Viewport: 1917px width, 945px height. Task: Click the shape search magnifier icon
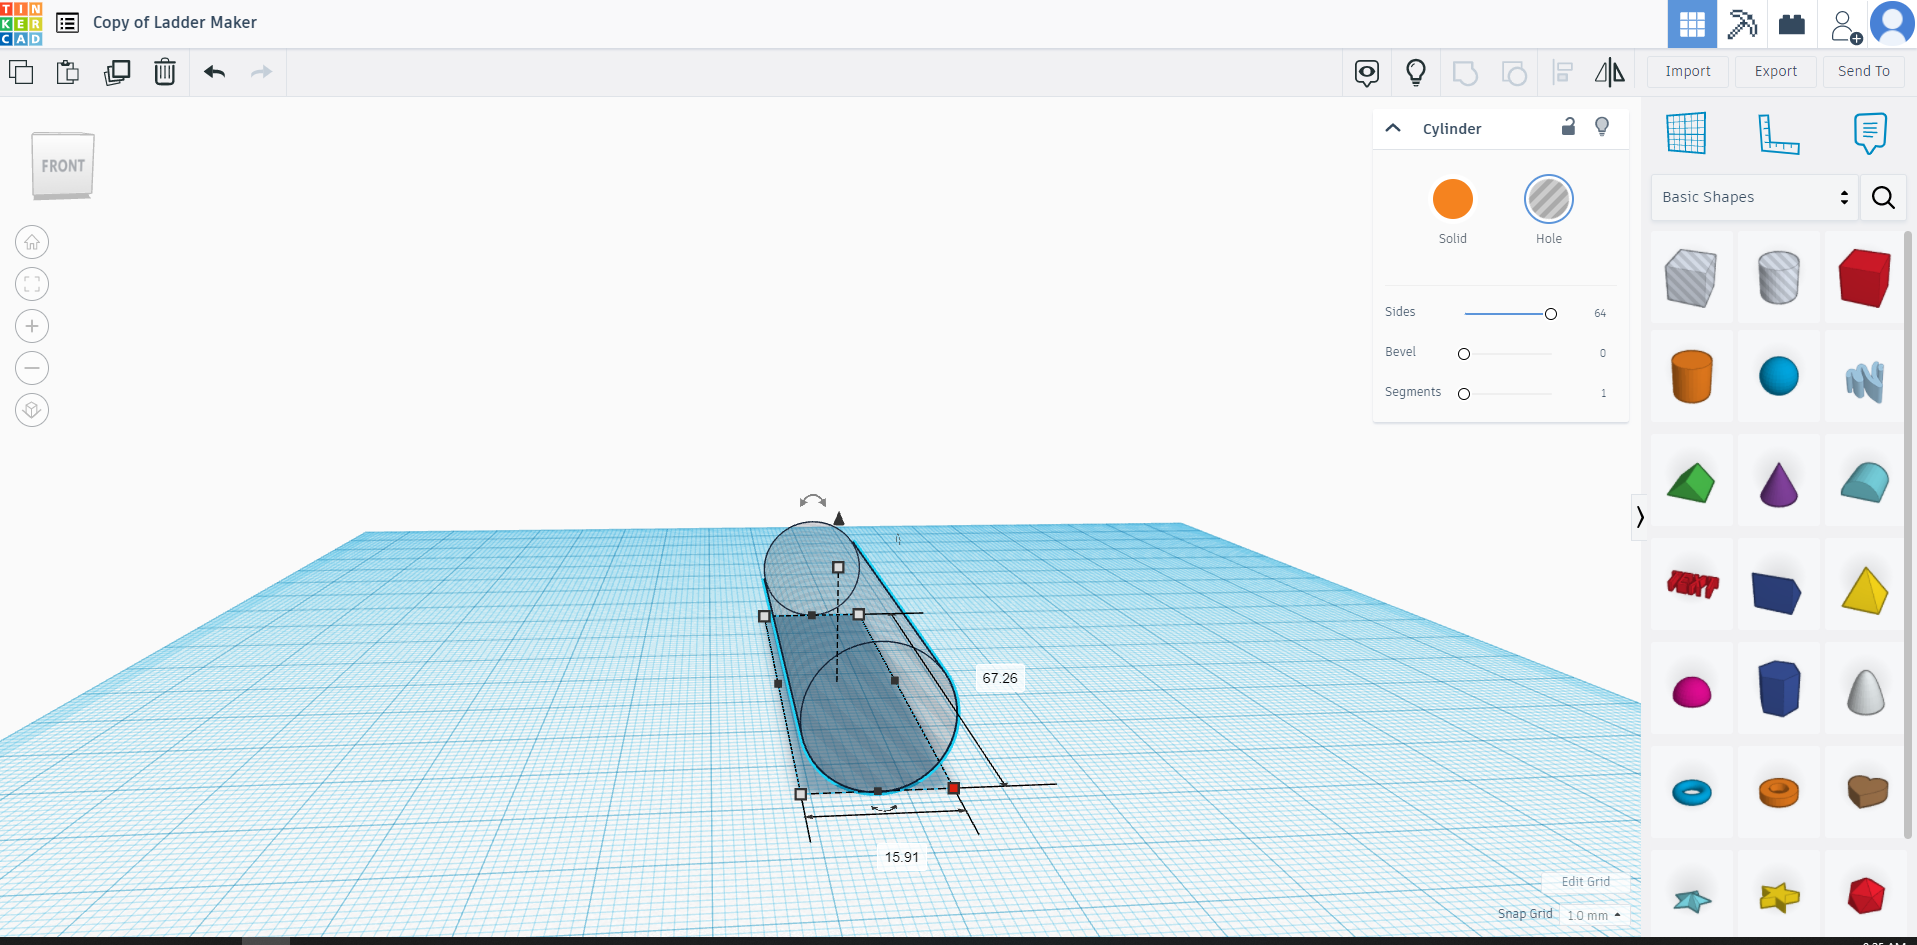pos(1883,198)
